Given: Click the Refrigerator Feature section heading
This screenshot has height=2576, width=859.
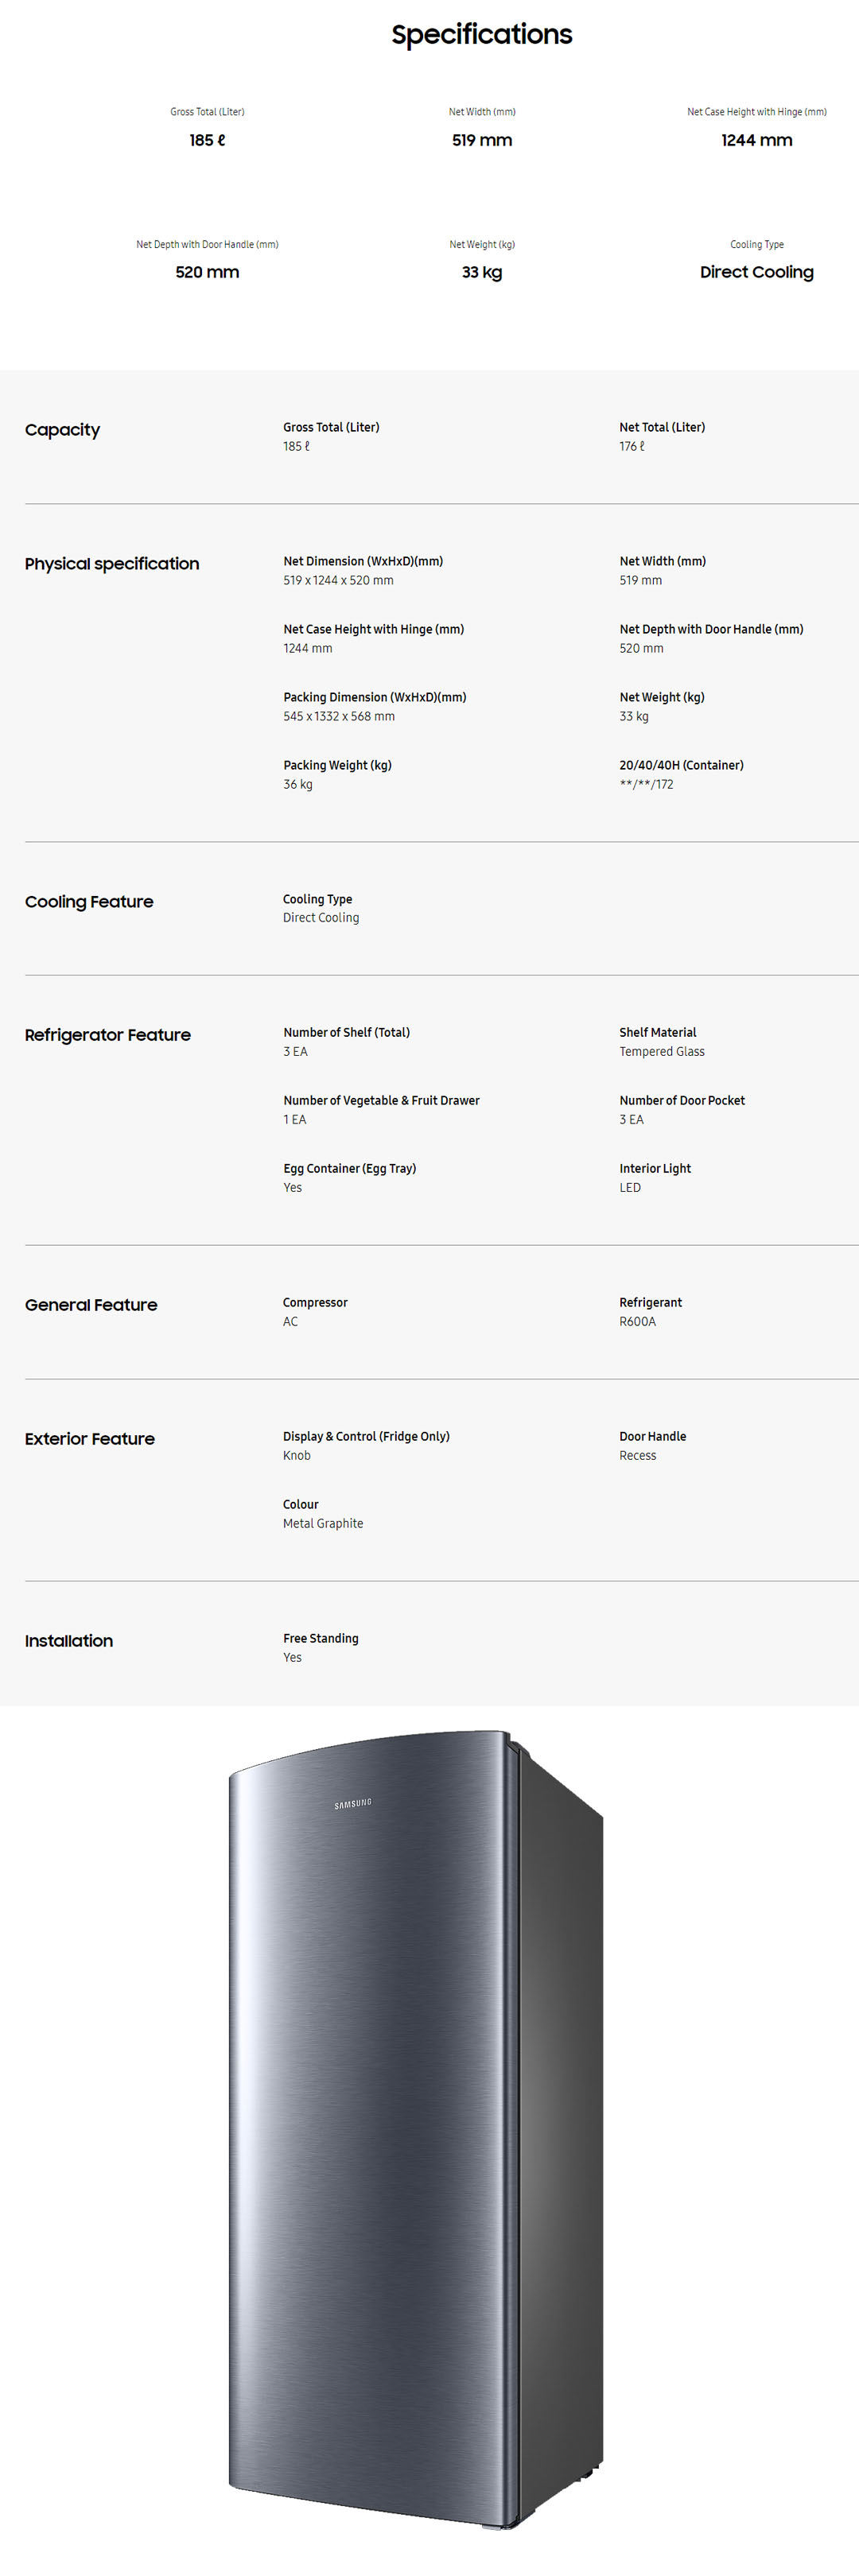Looking at the screenshot, I should (108, 1035).
